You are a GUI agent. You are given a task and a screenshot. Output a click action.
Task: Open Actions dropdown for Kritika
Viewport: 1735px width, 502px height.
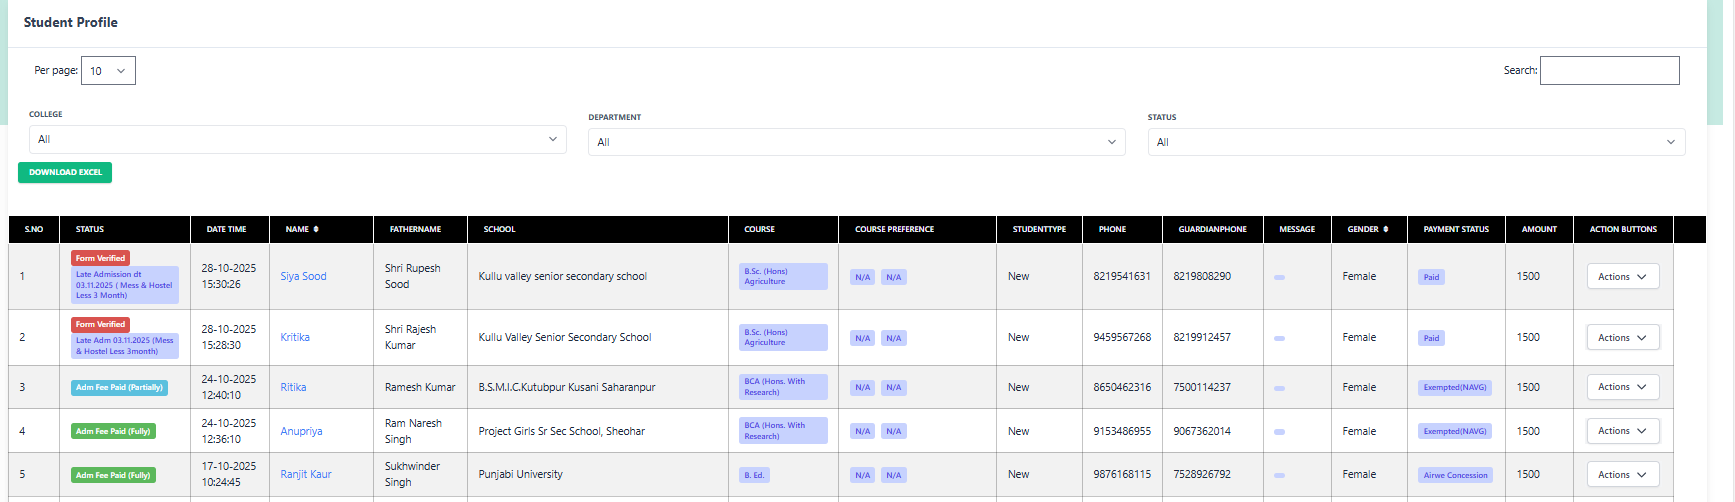pos(1623,338)
